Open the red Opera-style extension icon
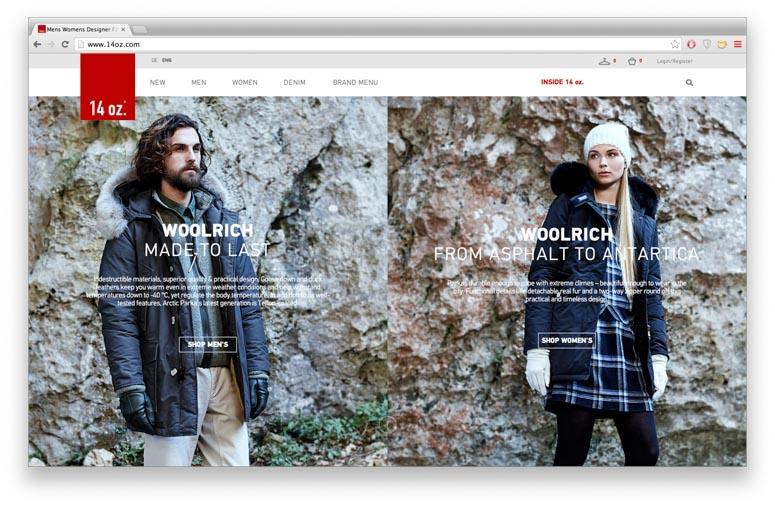The width and height of the screenshot is (775, 506). (691, 44)
